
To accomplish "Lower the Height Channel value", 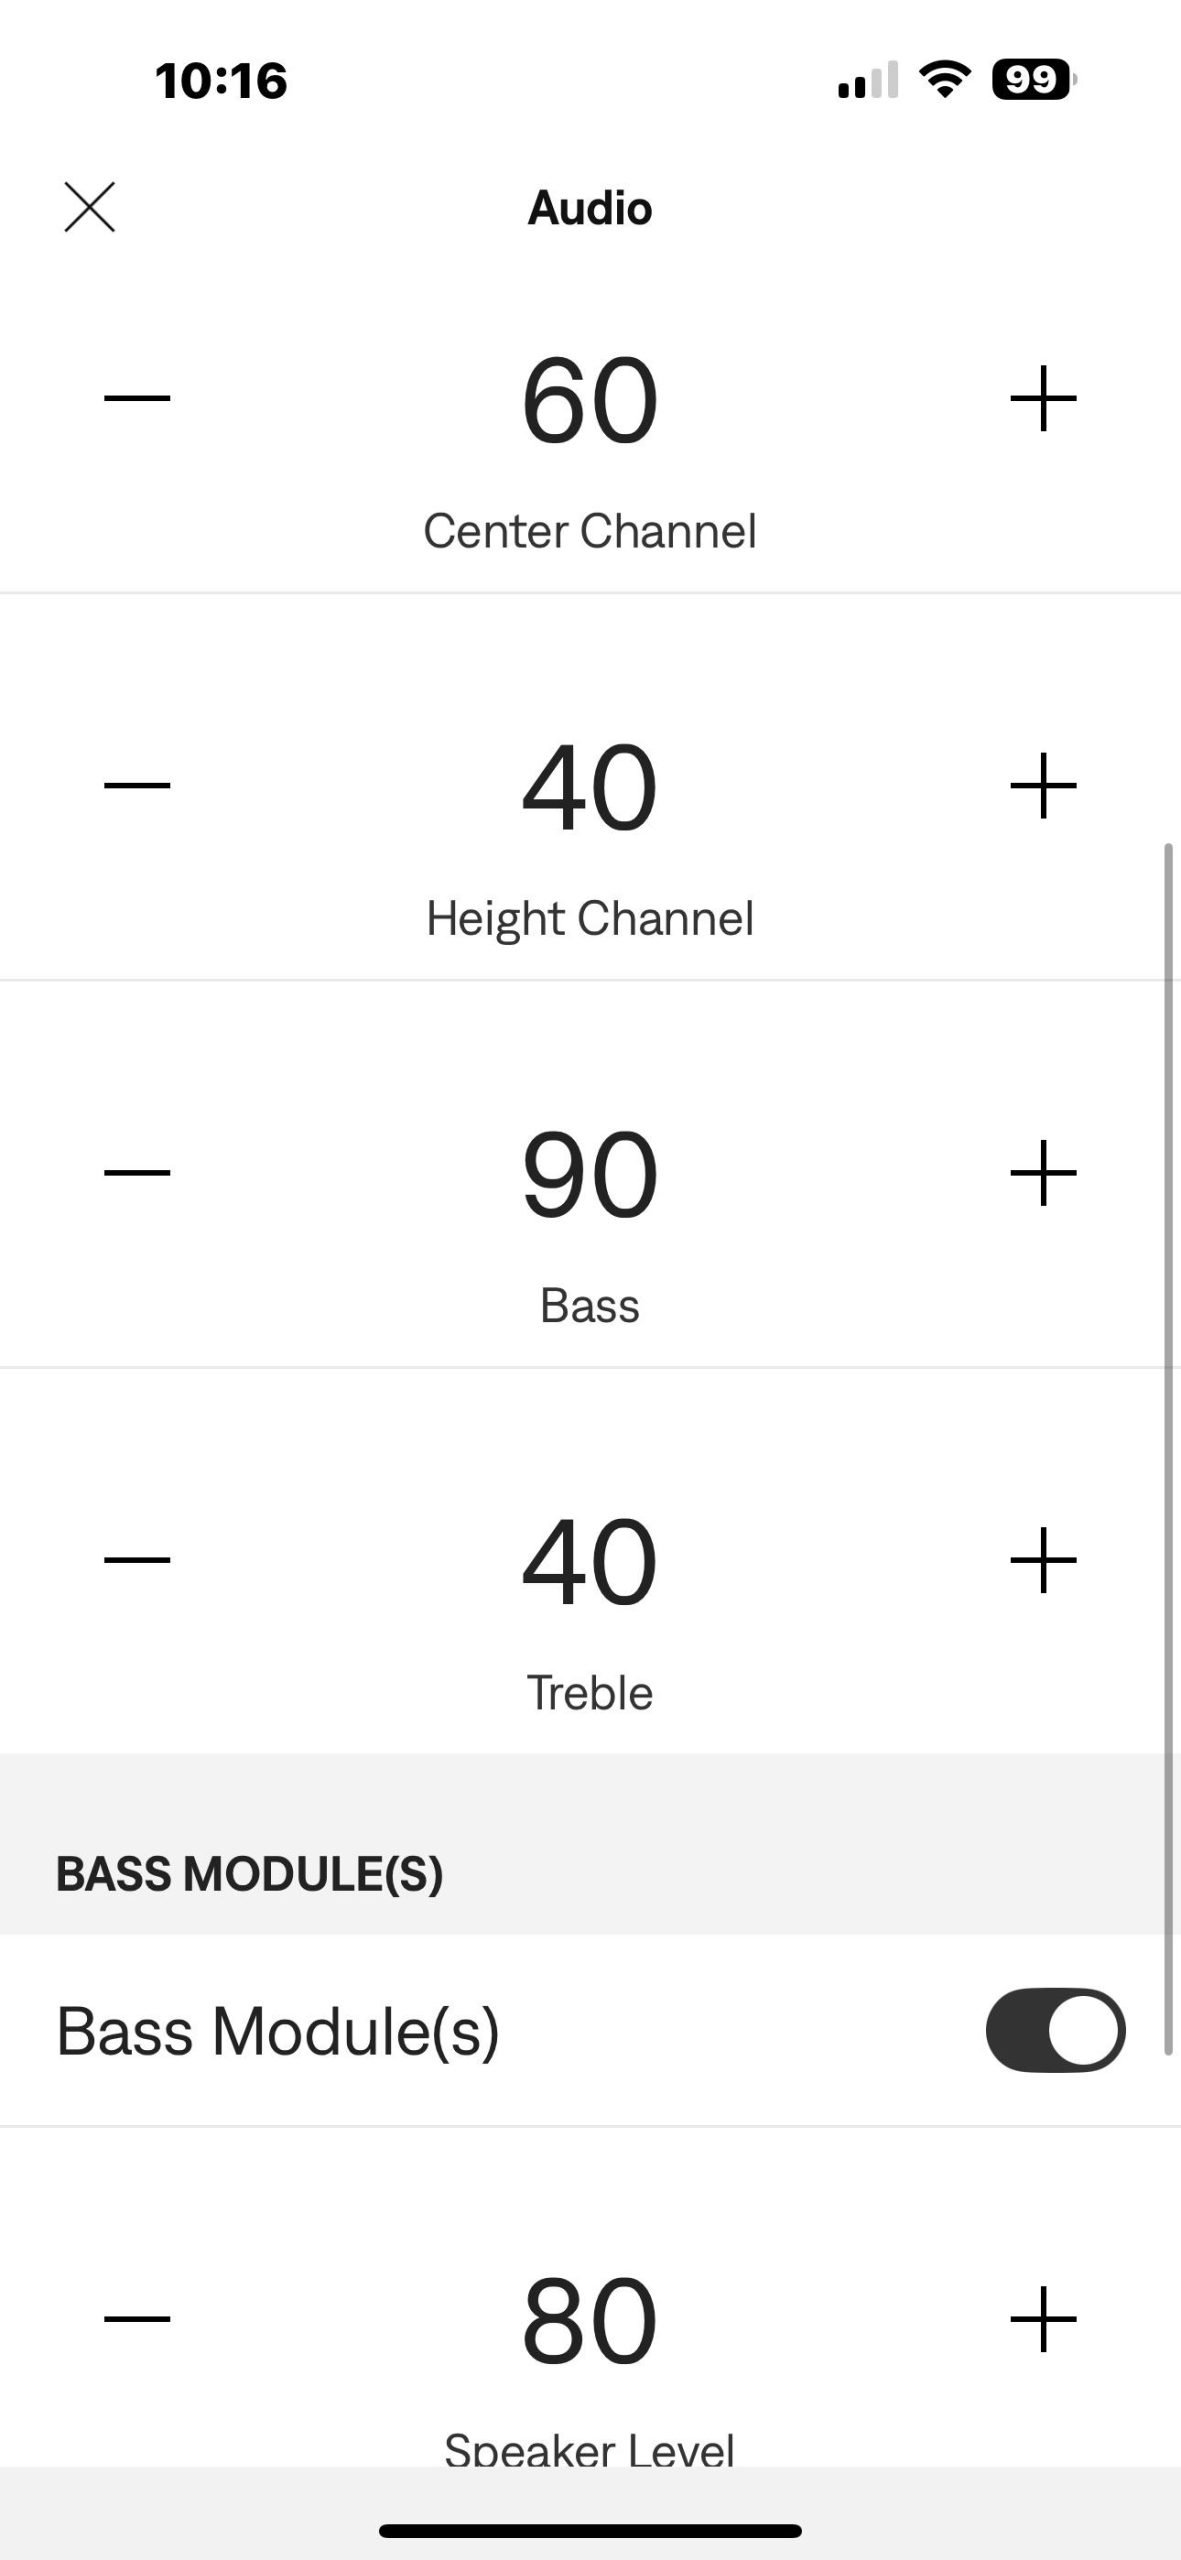I will tap(137, 785).
